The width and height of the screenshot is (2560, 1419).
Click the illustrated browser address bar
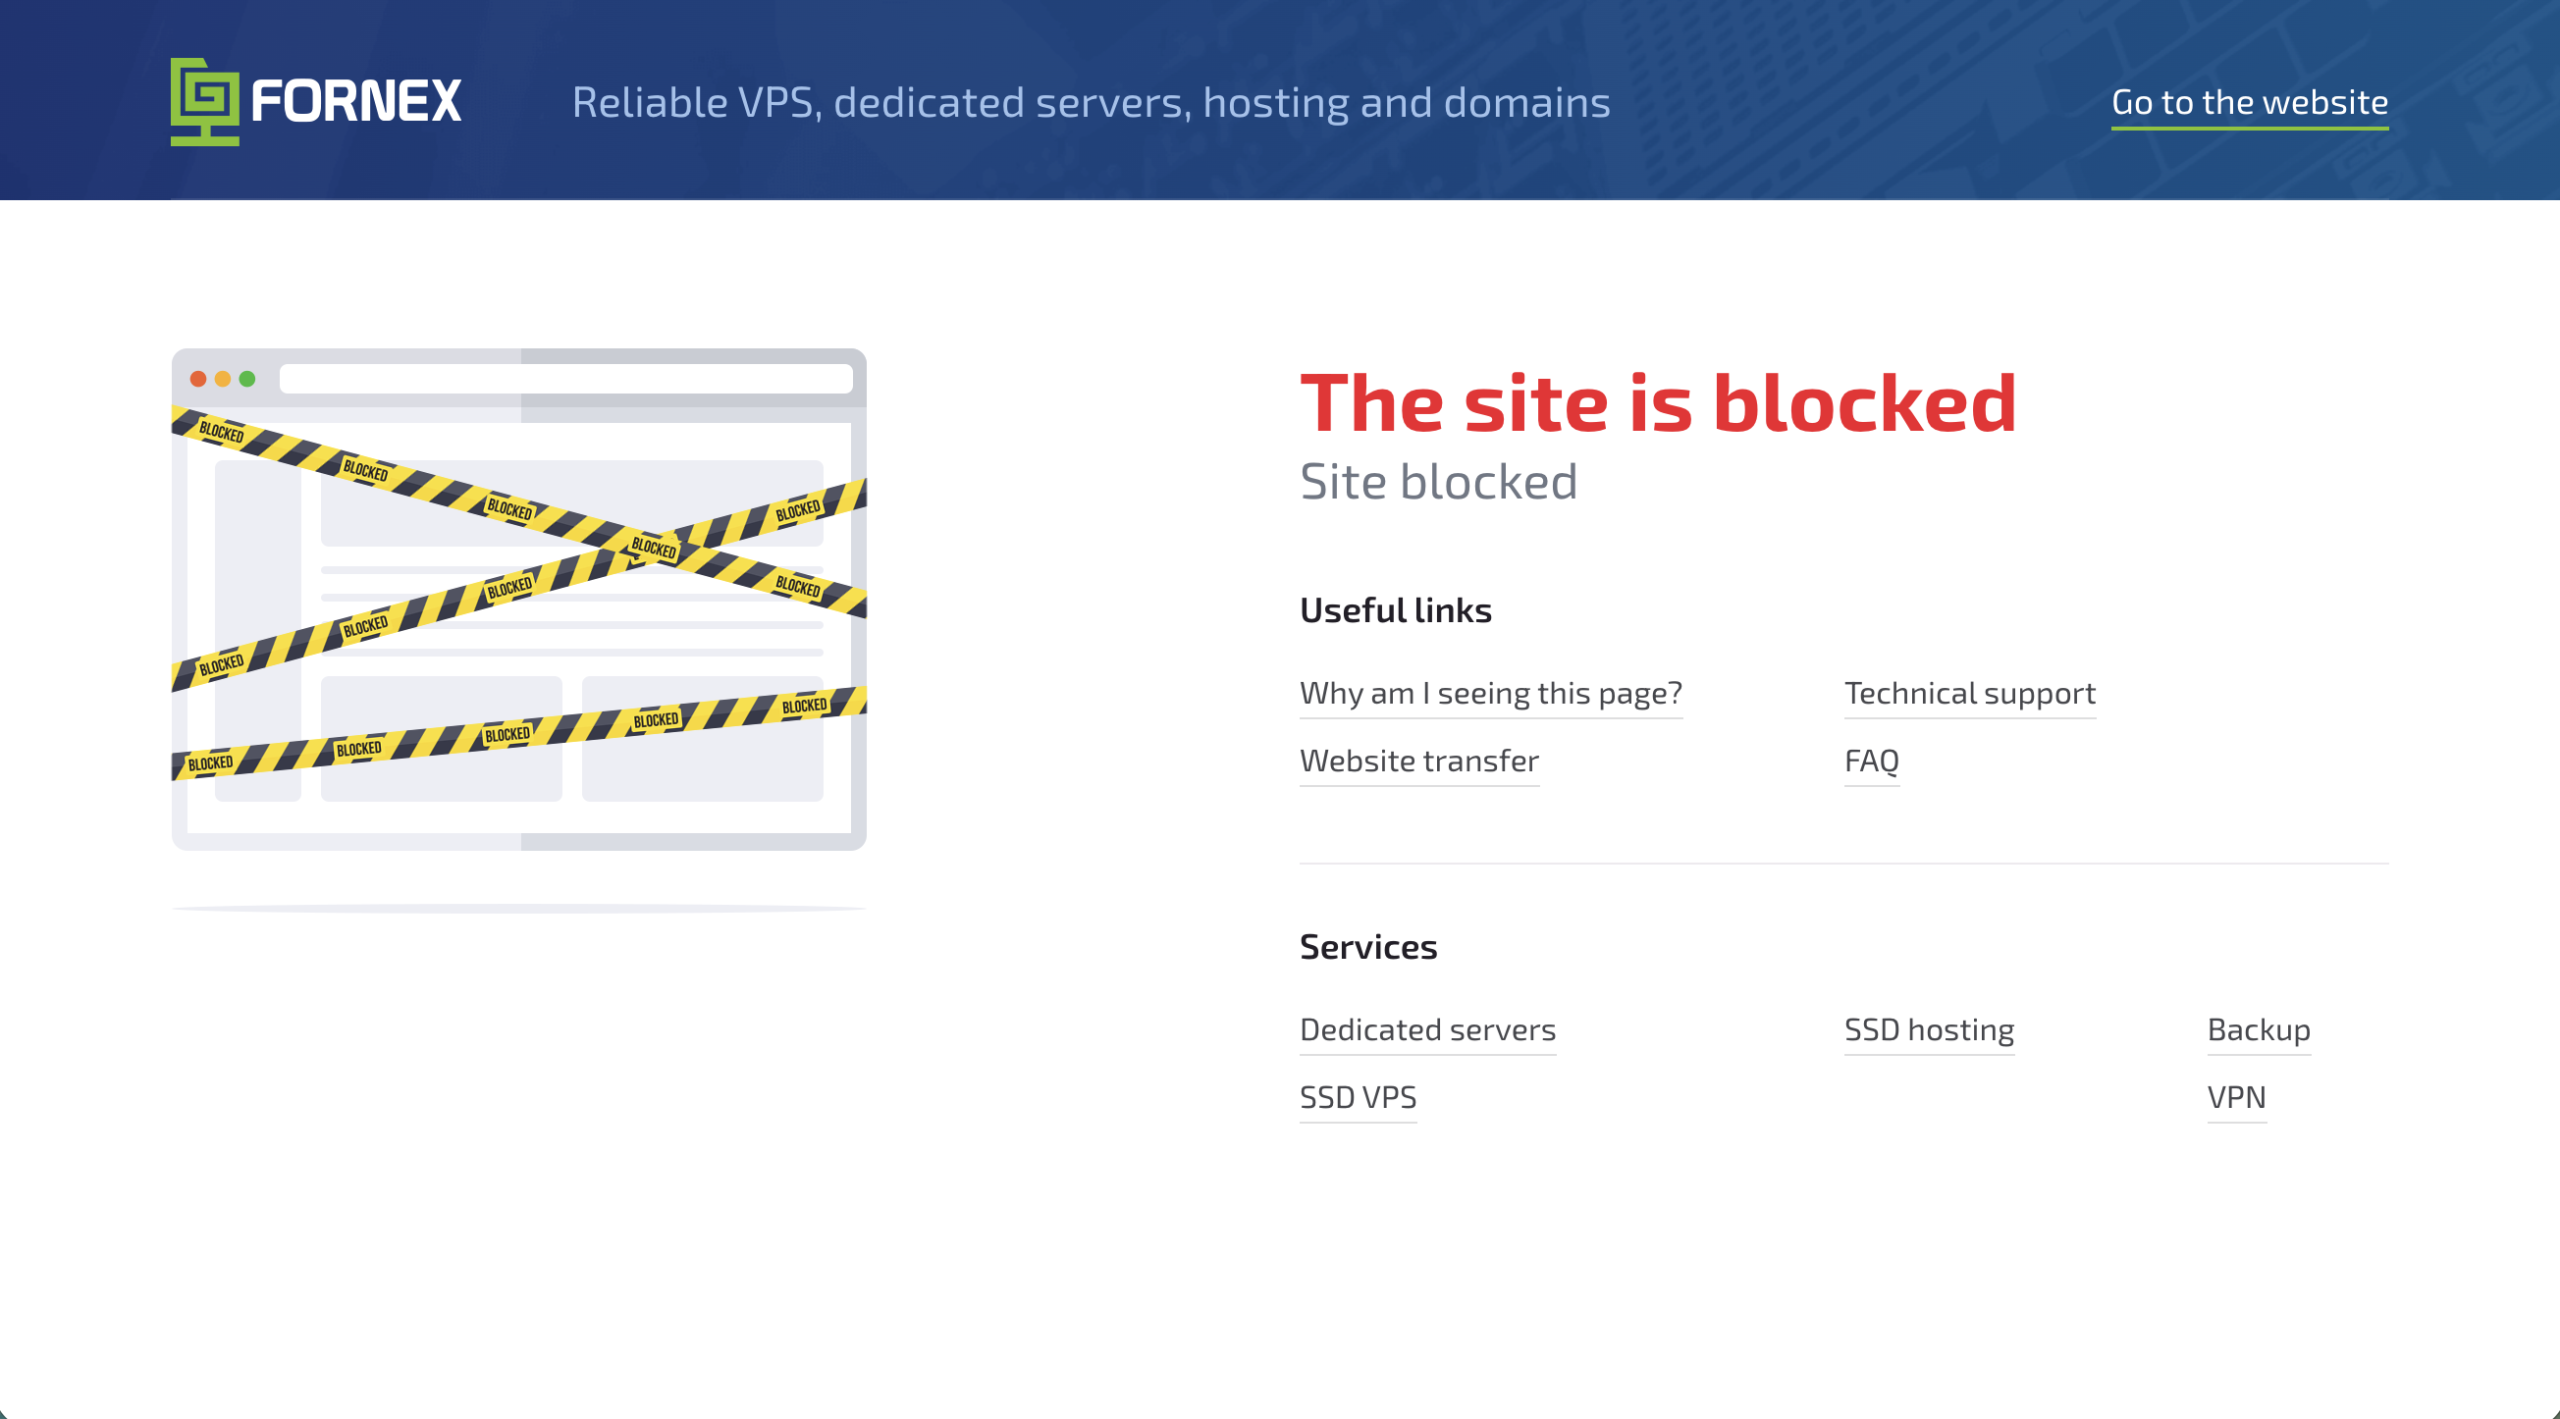[x=565, y=379]
